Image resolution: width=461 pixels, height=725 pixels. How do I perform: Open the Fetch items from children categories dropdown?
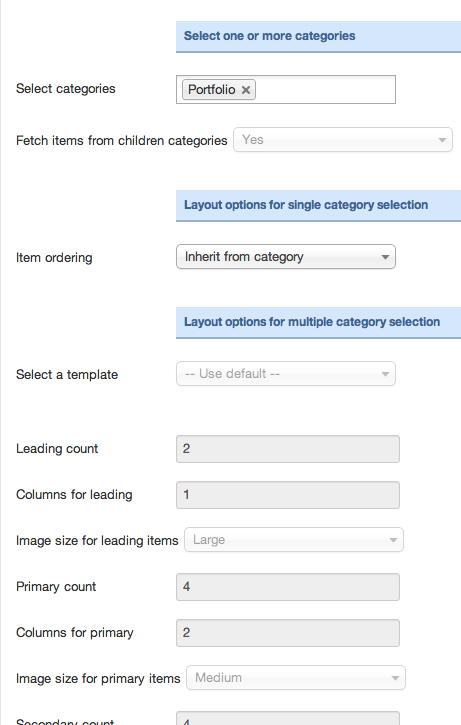[x=343, y=140]
